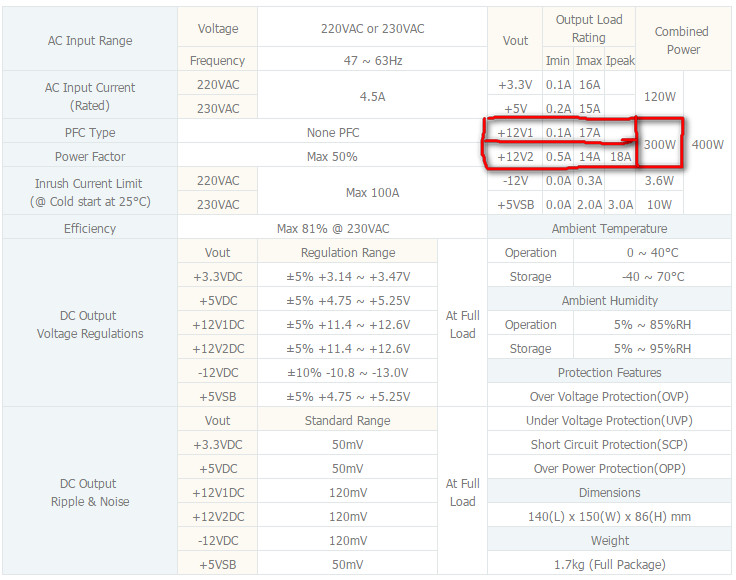Select the '+5VSB' row in load table
Viewport: 736px width, 580px height.
(515, 205)
